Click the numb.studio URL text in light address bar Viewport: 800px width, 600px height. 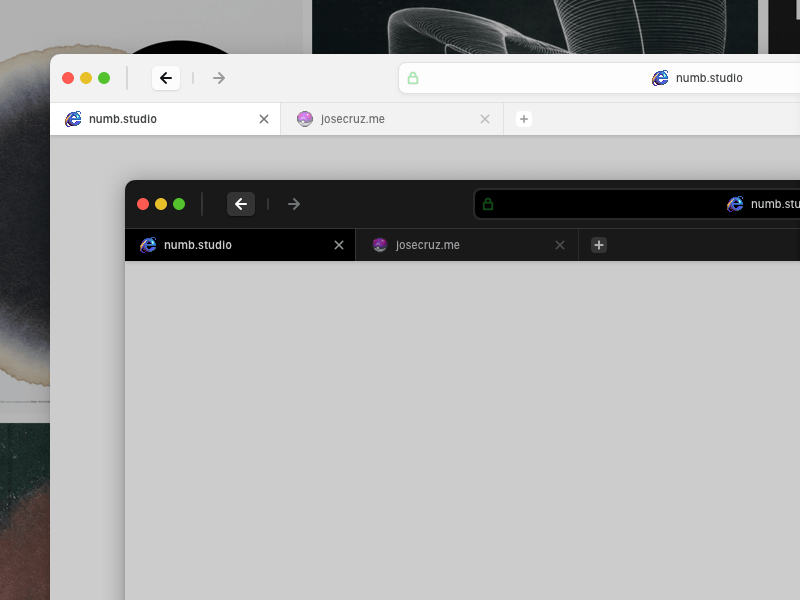pos(709,78)
